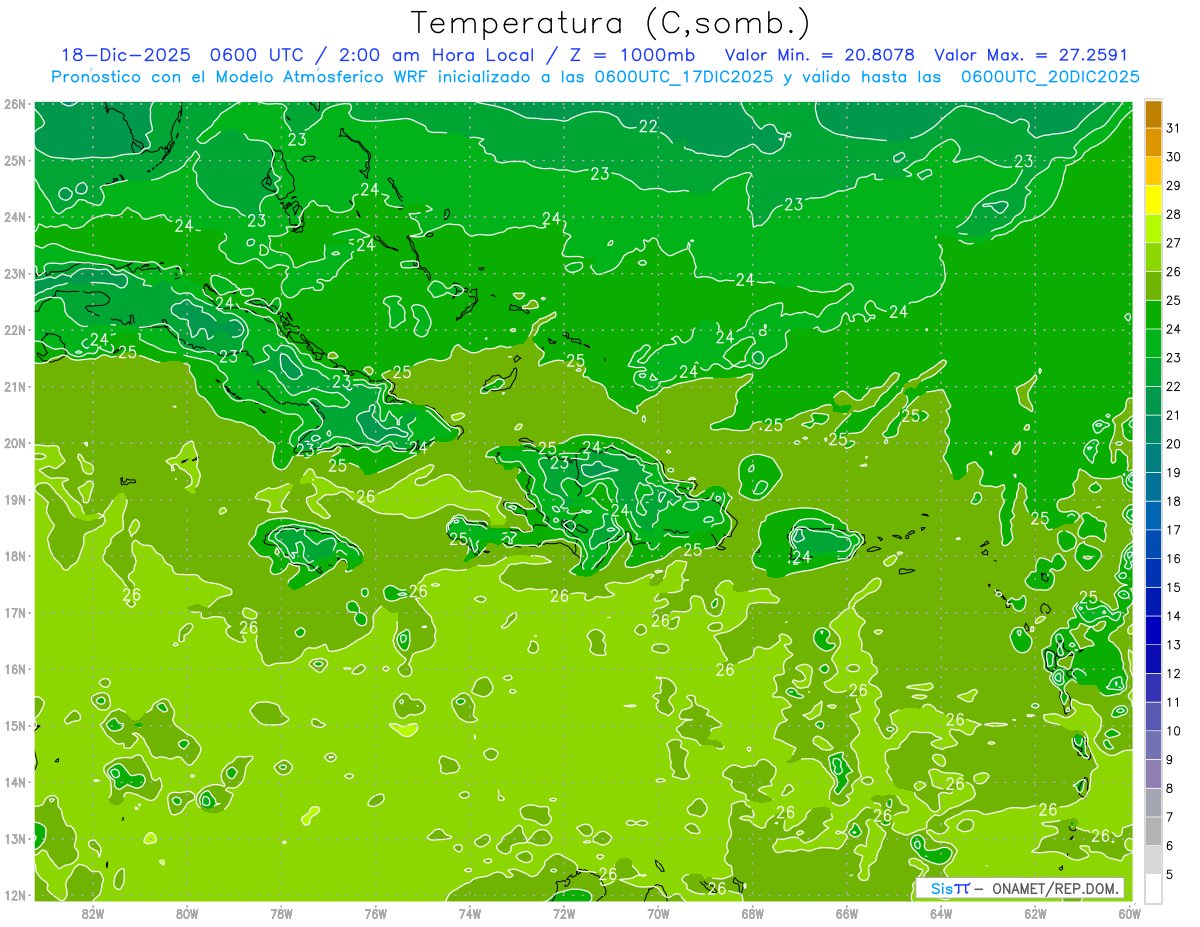Click the "68W" longitude axis label
The image size is (1200, 927).
pyautogui.click(x=752, y=913)
